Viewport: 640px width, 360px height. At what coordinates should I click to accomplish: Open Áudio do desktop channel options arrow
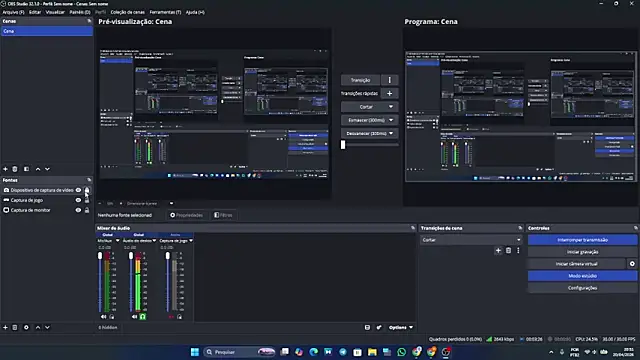(154, 241)
